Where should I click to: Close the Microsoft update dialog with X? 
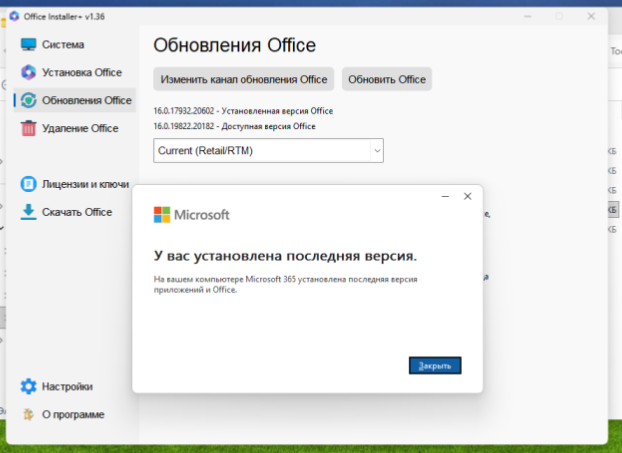point(467,197)
